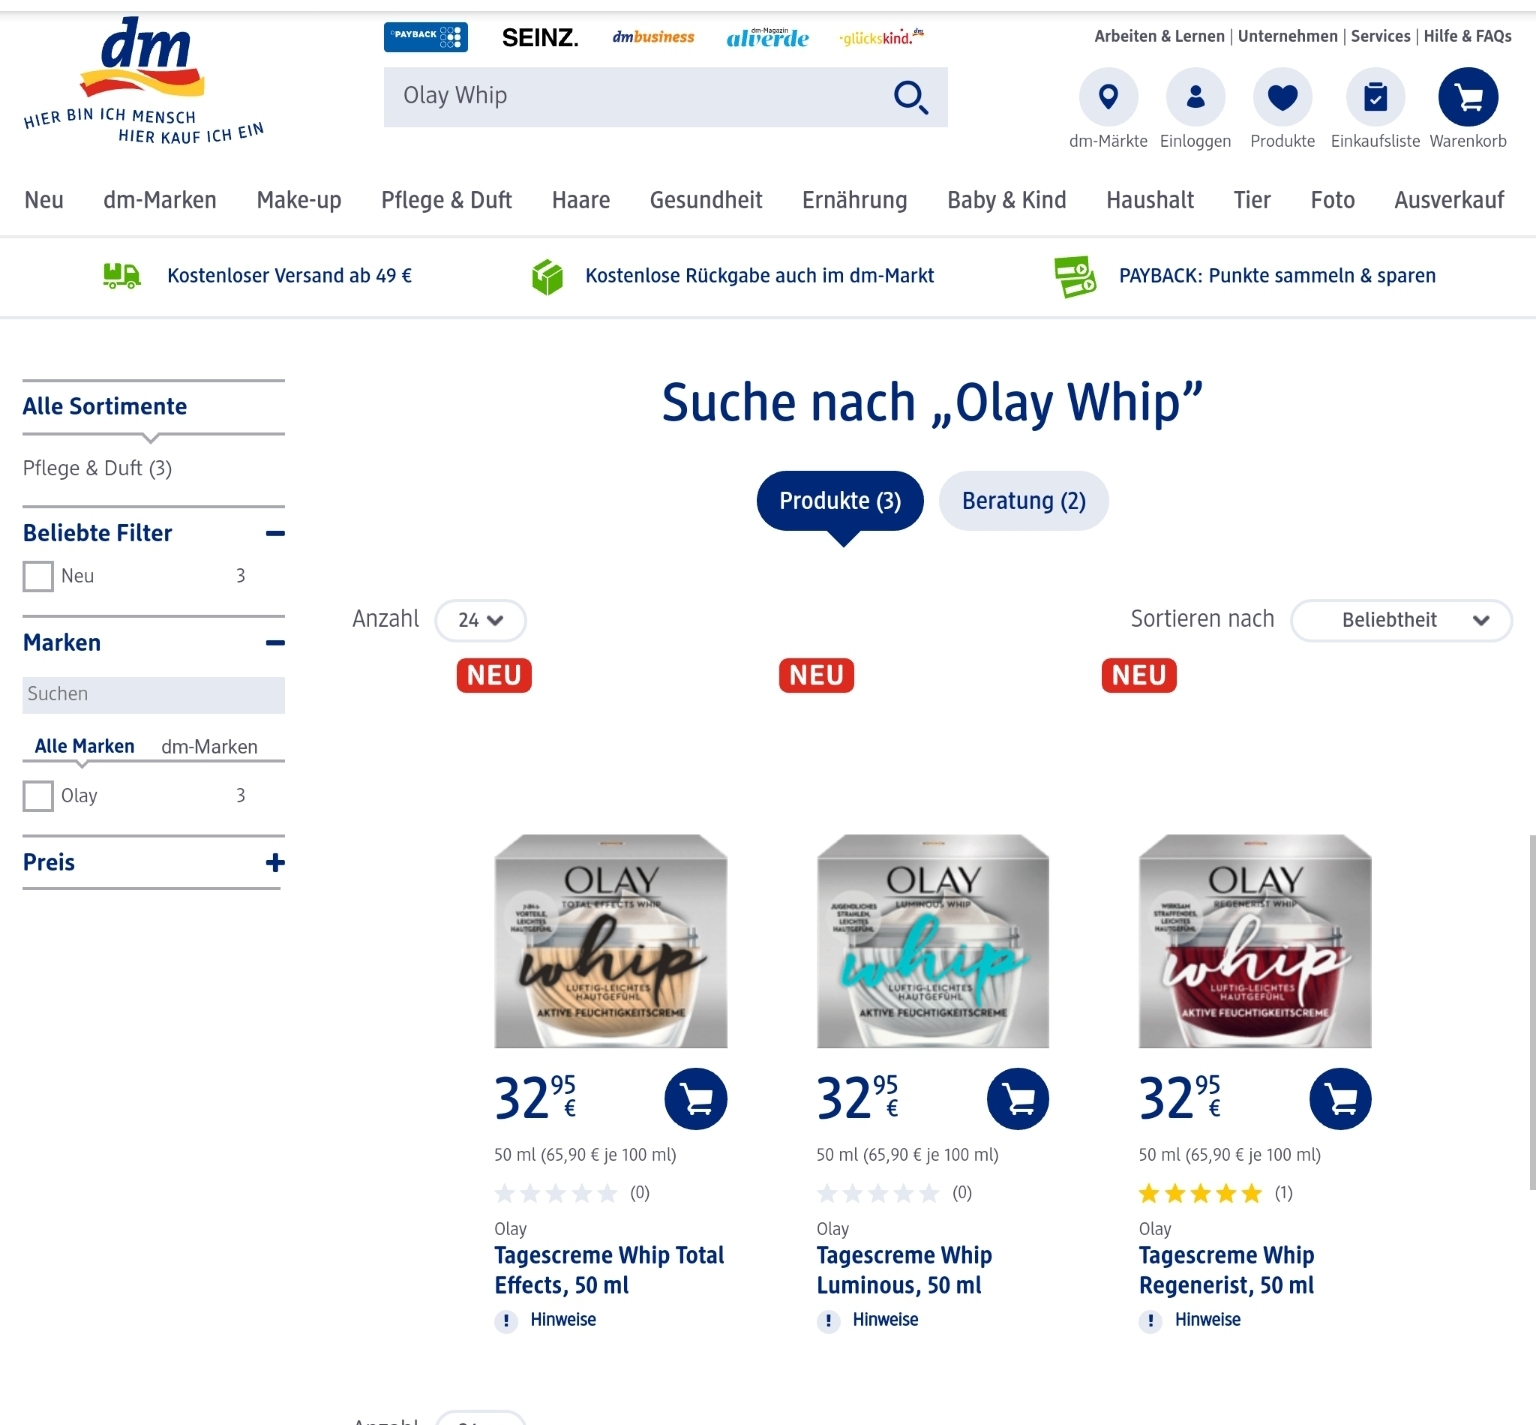
Task: Collapse the Marken filter section
Action: point(275,643)
